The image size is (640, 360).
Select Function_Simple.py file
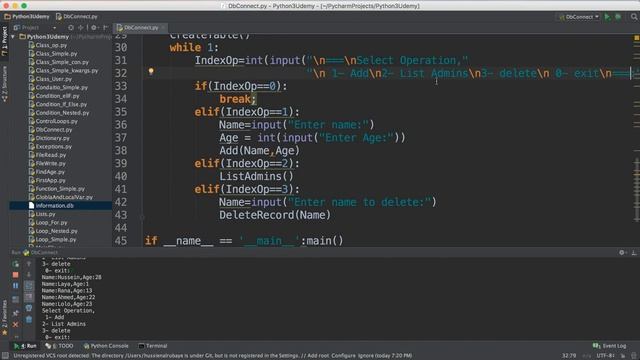pyautogui.click(x=57, y=189)
